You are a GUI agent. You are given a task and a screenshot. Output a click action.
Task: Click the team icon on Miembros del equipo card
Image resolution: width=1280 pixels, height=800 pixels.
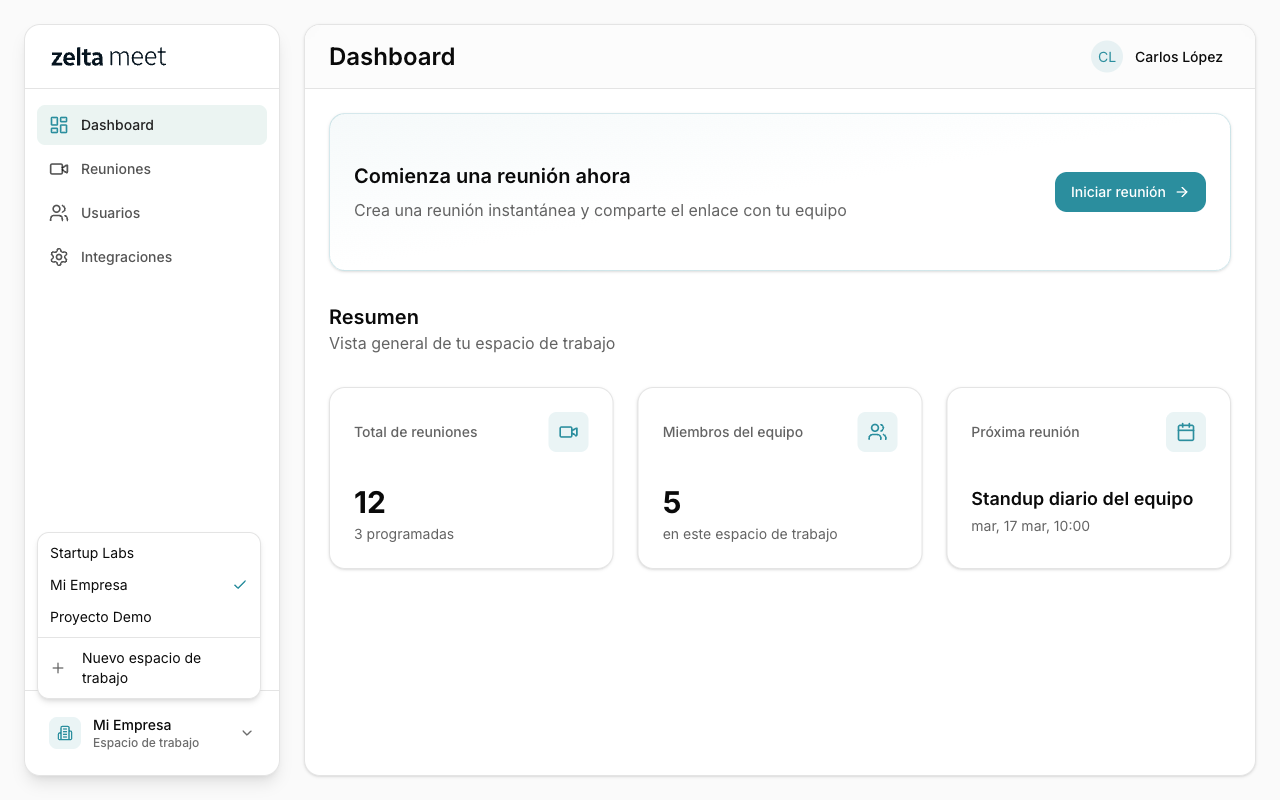(x=877, y=431)
